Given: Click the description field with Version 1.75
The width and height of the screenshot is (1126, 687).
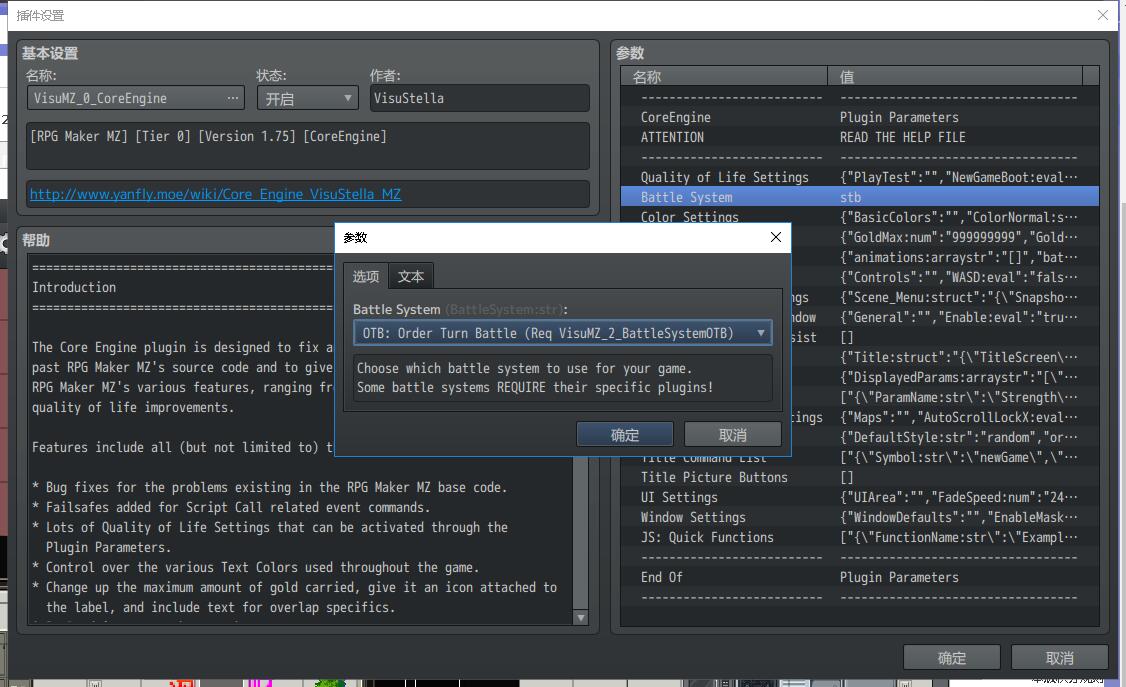Looking at the screenshot, I should coord(308,146).
